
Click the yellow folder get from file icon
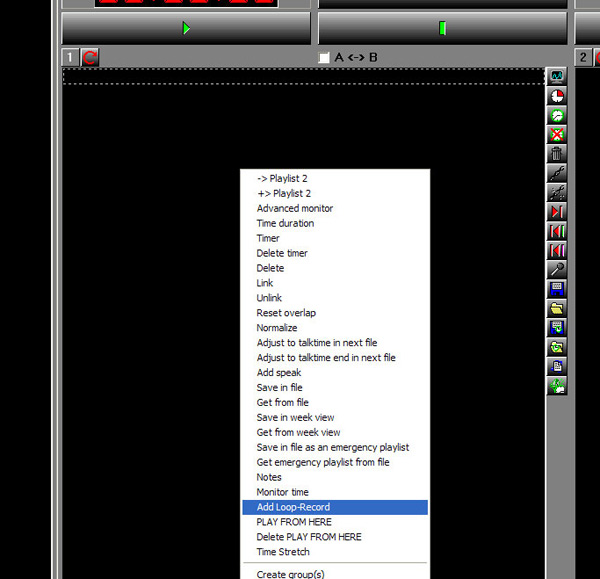click(557, 308)
